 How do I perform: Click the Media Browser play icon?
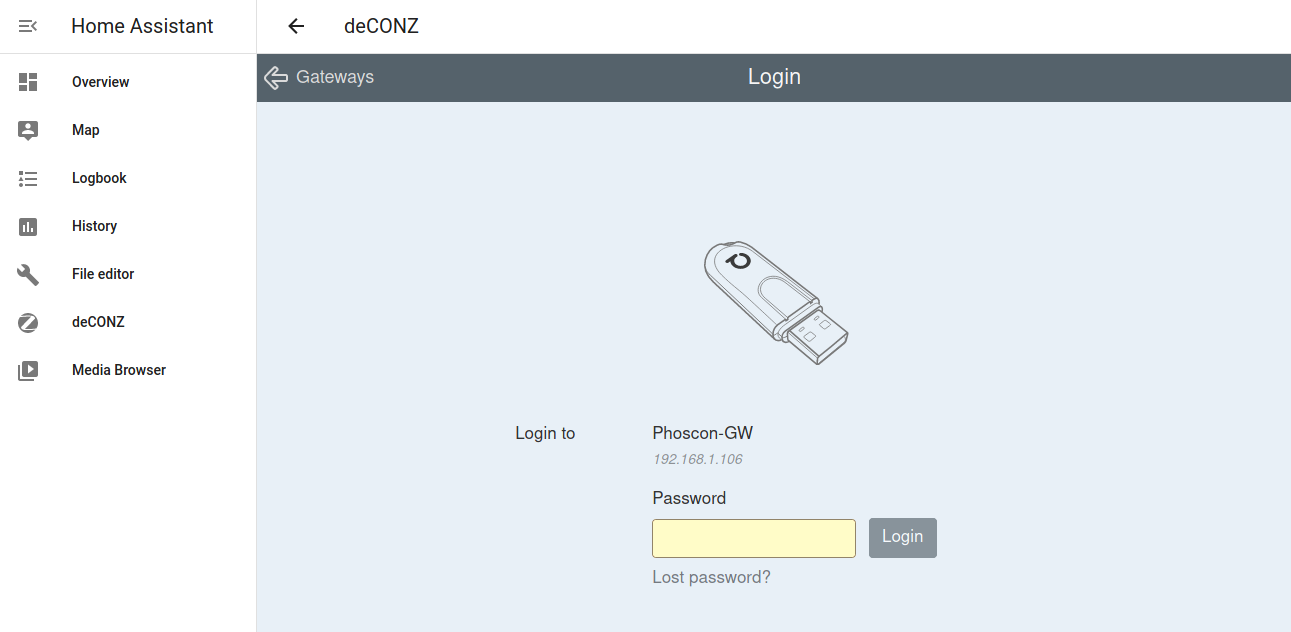pos(28,370)
